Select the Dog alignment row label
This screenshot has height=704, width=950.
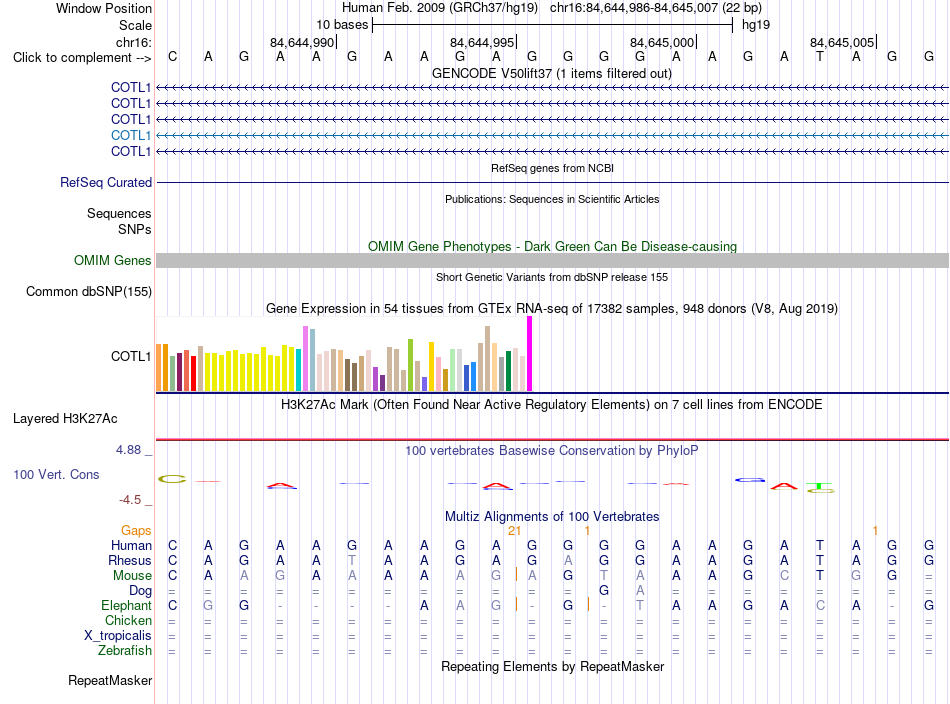(x=140, y=591)
